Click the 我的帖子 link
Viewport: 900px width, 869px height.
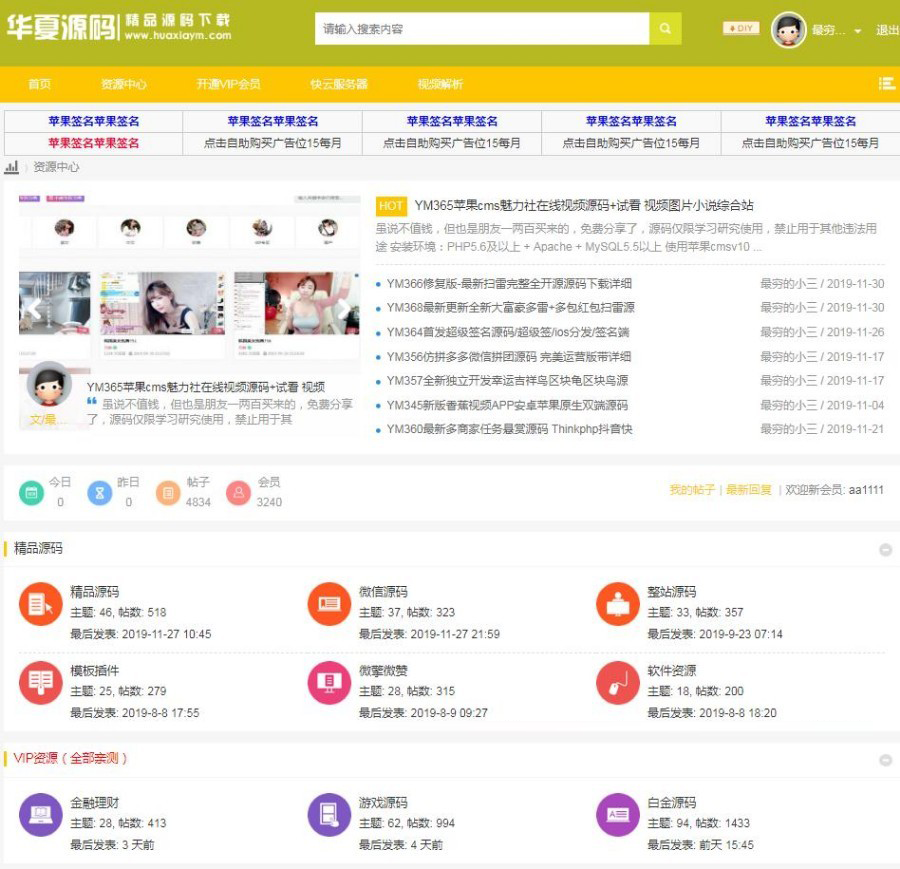pos(692,490)
